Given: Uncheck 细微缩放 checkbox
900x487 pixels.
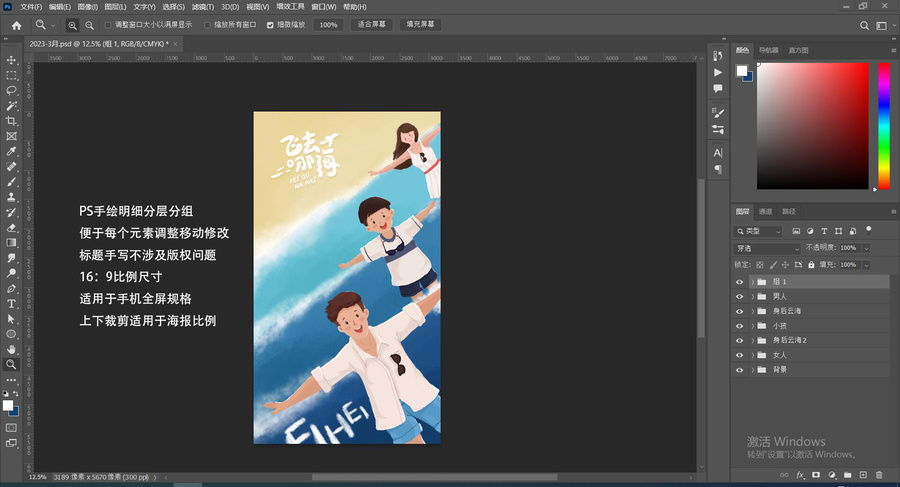Looking at the screenshot, I should pos(270,25).
